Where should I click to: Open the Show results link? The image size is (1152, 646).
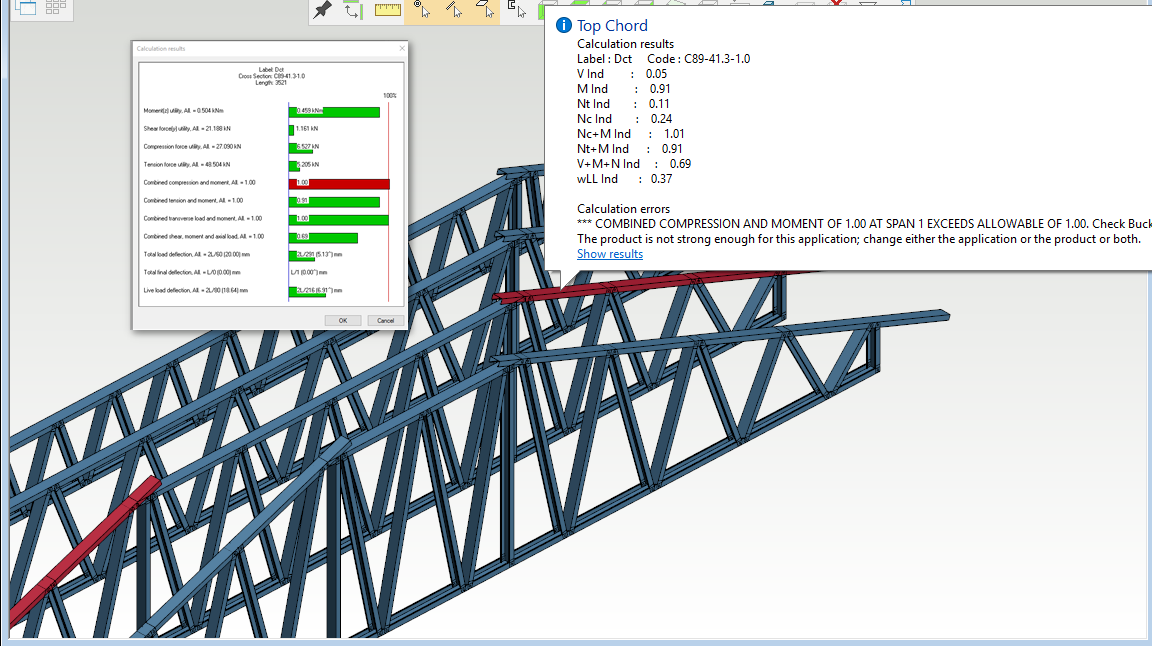point(610,254)
